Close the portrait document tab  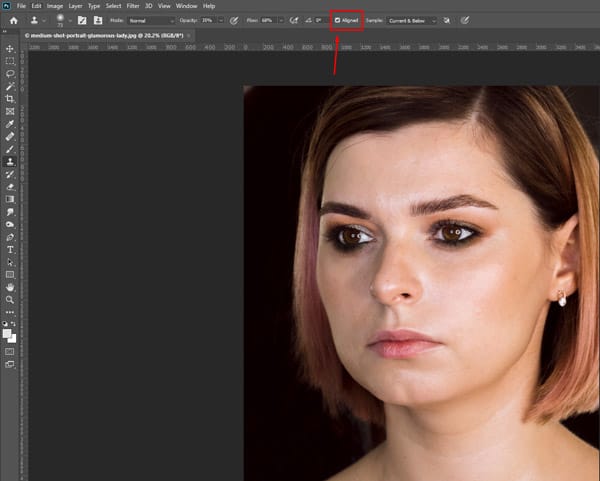tap(189, 36)
